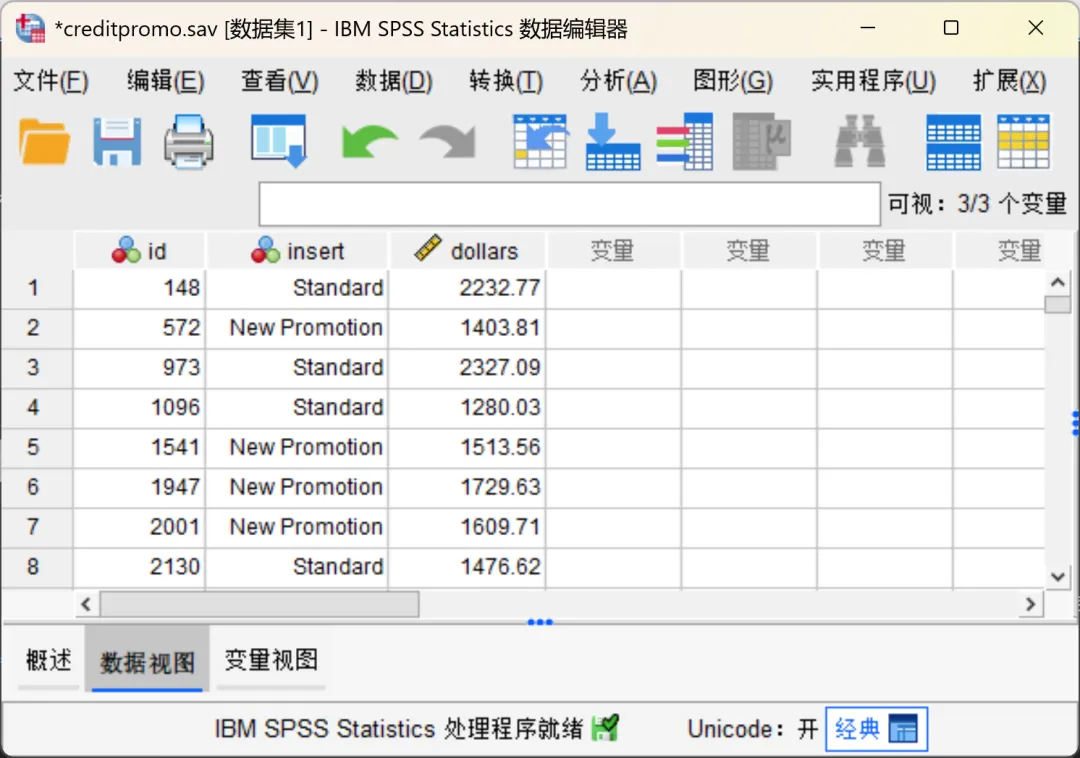The width and height of the screenshot is (1080, 758).
Task: Click vertical scrollbar down arrow
Action: 1057,577
